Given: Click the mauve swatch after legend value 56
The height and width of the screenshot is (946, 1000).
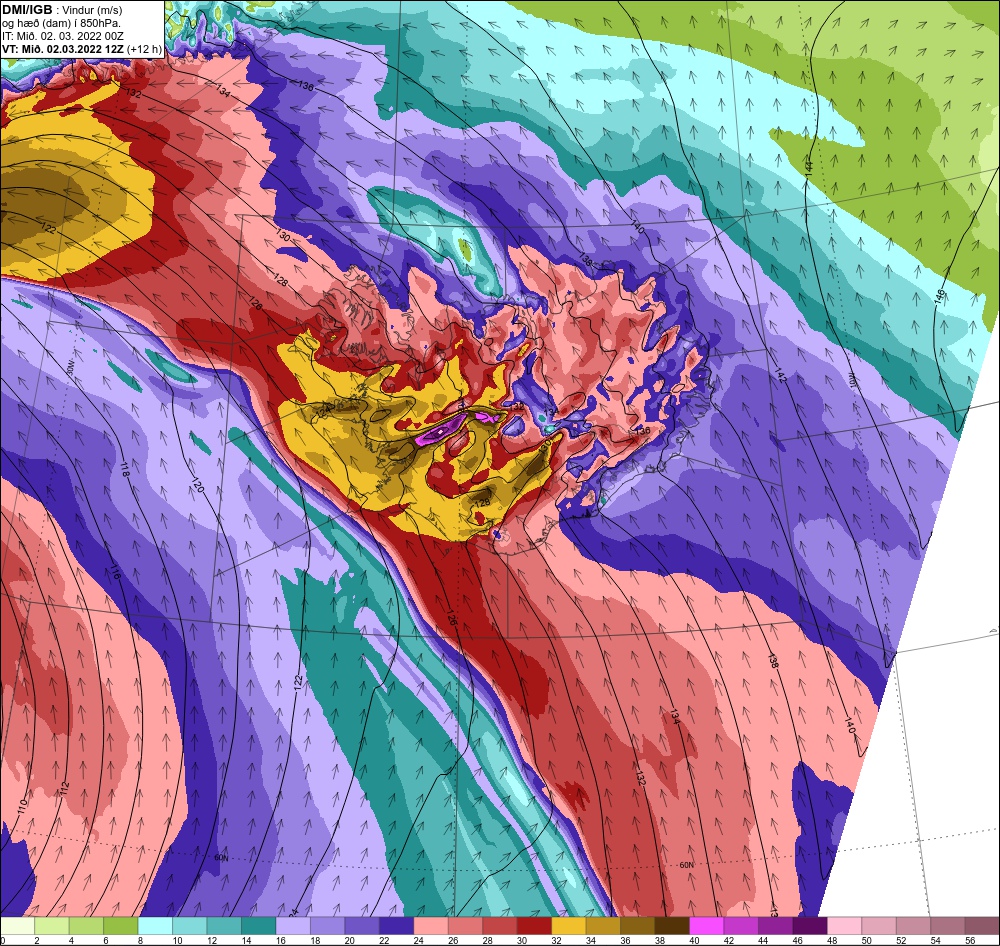Looking at the screenshot, I should pyautogui.click(x=982, y=926).
